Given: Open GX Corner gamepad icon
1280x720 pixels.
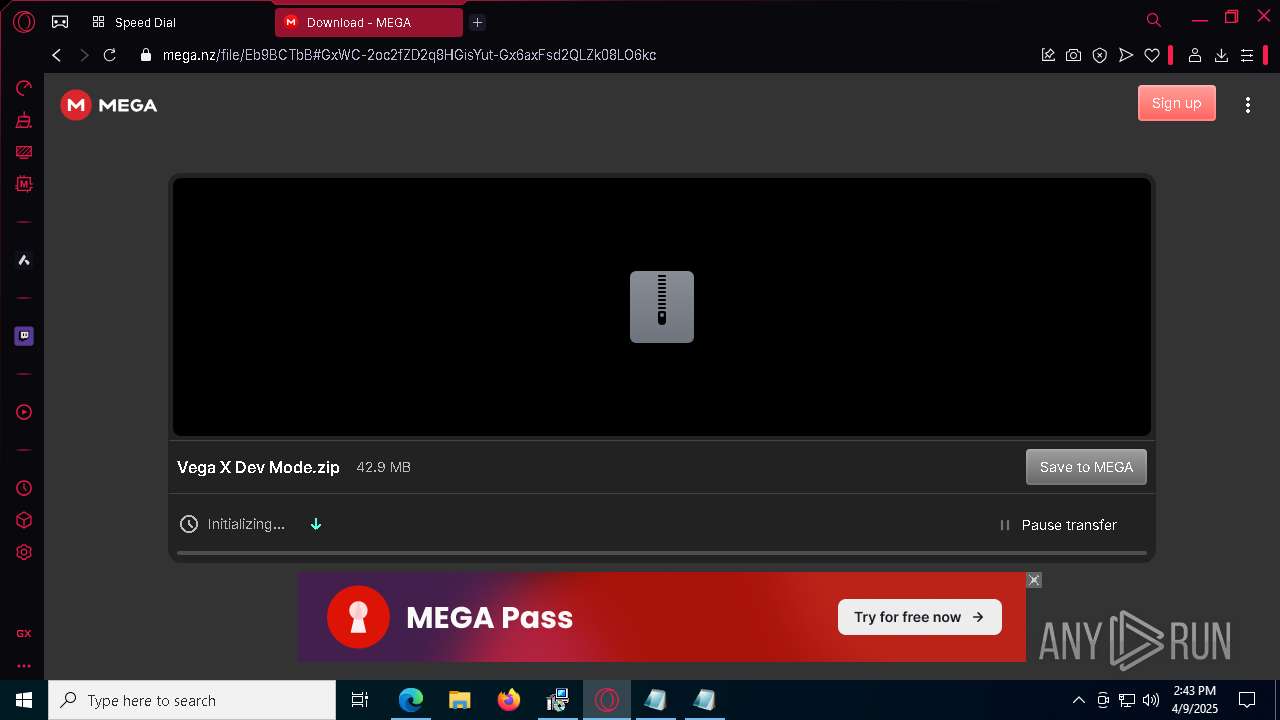Looking at the screenshot, I should (60, 21).
